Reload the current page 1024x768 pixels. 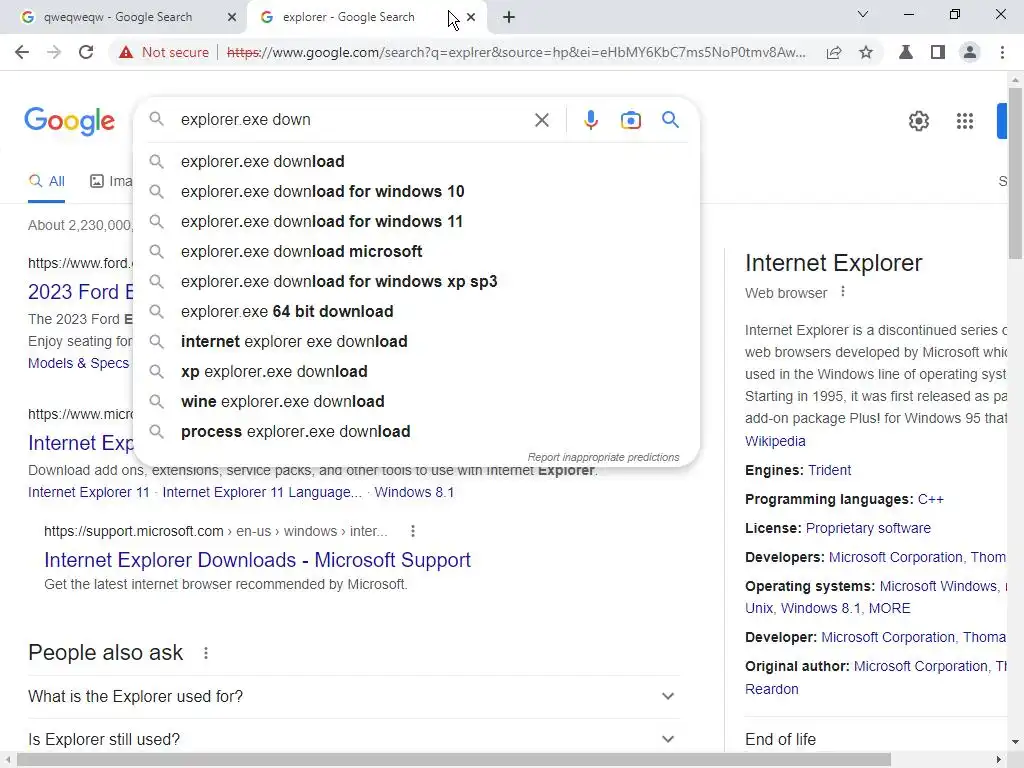click(86, 52)
